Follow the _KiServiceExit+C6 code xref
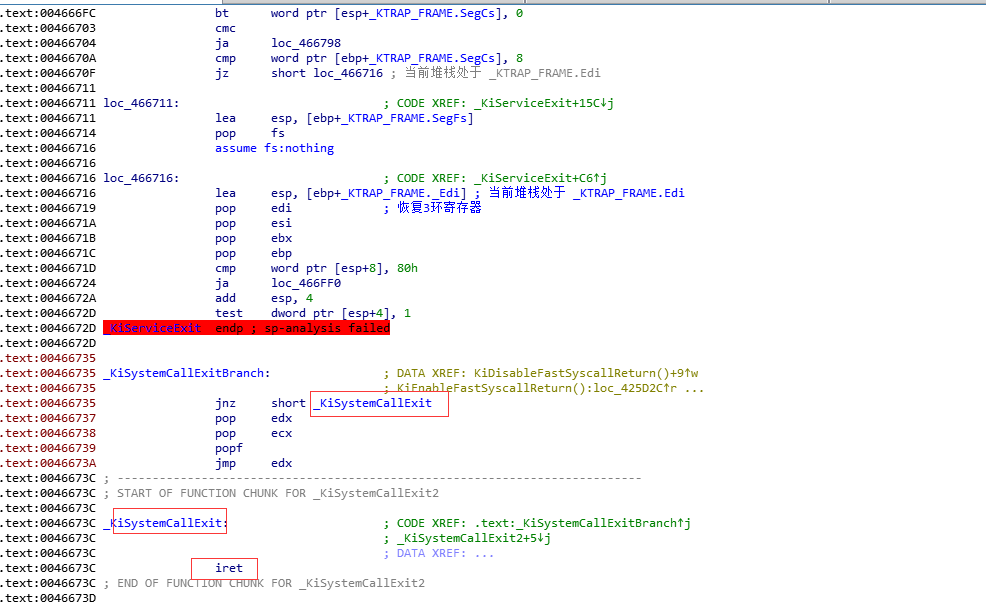The width and height of the screenshot is (986, 602). pyautogui.click(x=540, y=179)
